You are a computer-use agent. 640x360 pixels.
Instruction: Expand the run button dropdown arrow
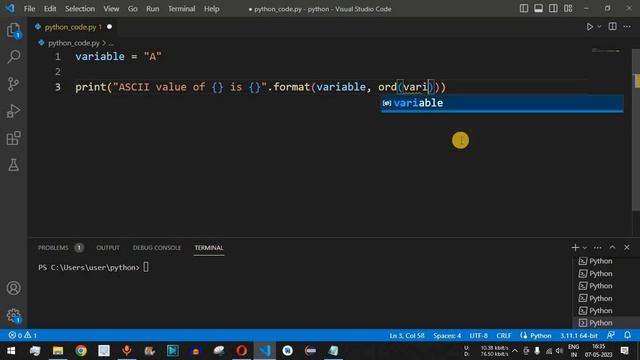coord(599,27)
